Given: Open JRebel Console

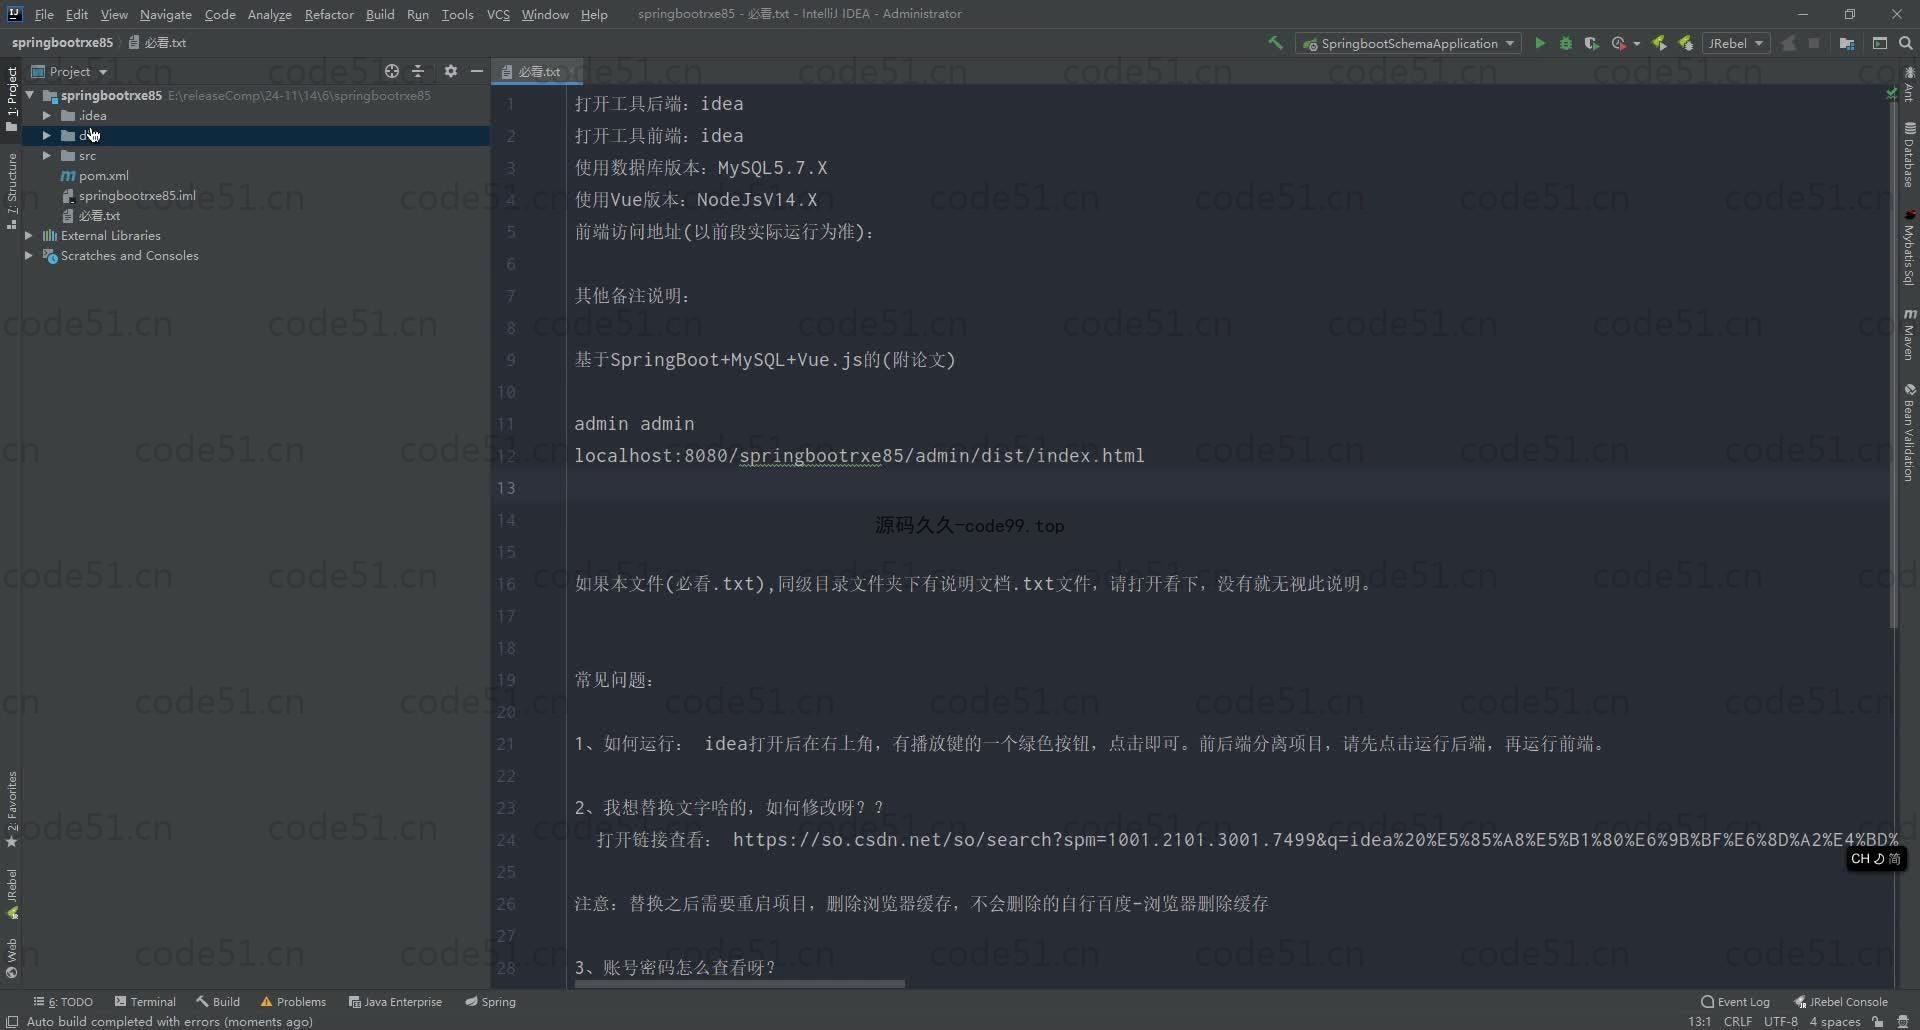Looking at the screenshot, I should (x=1841, y=1001).
